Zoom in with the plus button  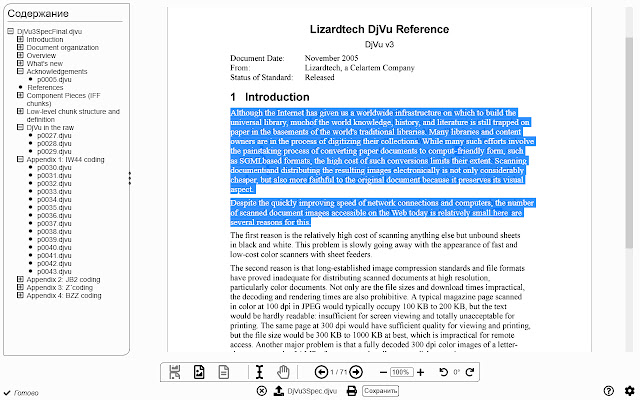point(420,372)
